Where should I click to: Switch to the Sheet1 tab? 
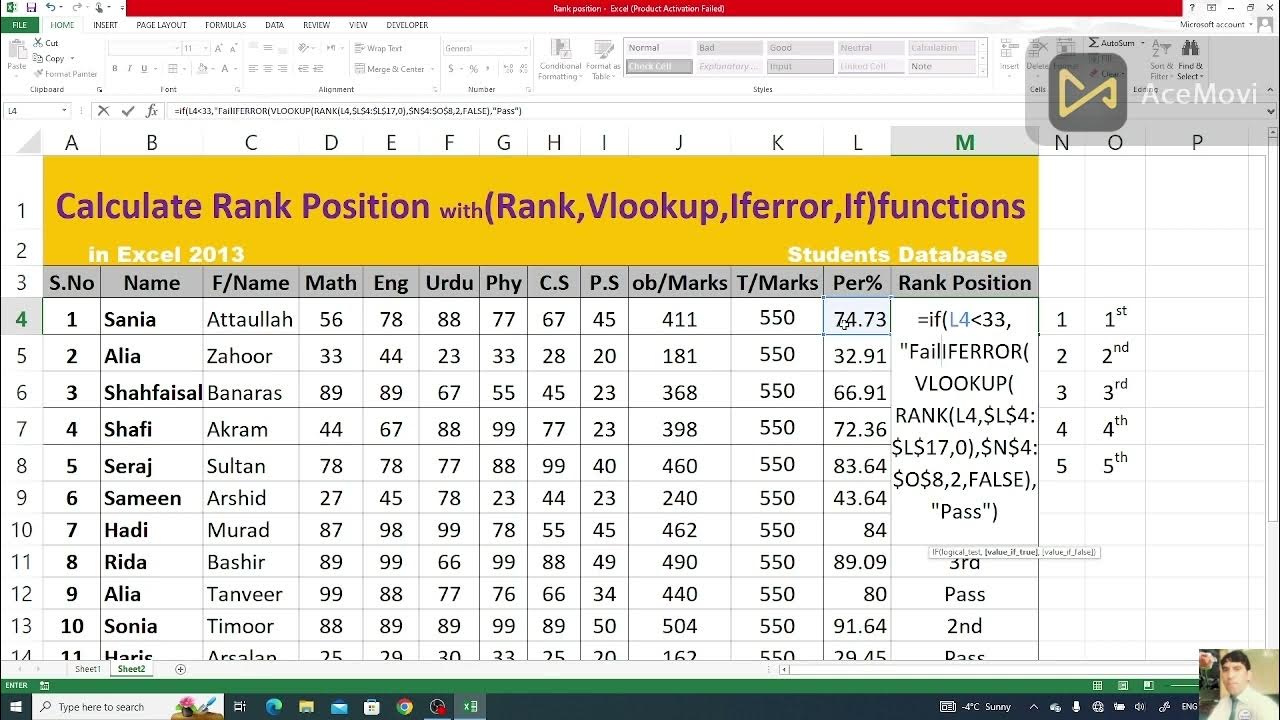click(x=88, y=669)
